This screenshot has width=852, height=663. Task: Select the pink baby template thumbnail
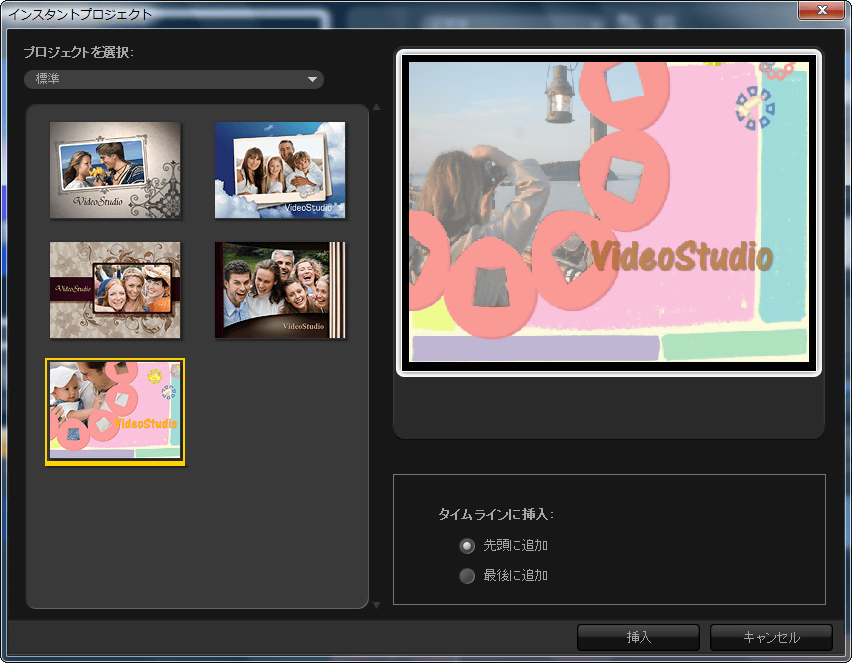click(115, 412)
